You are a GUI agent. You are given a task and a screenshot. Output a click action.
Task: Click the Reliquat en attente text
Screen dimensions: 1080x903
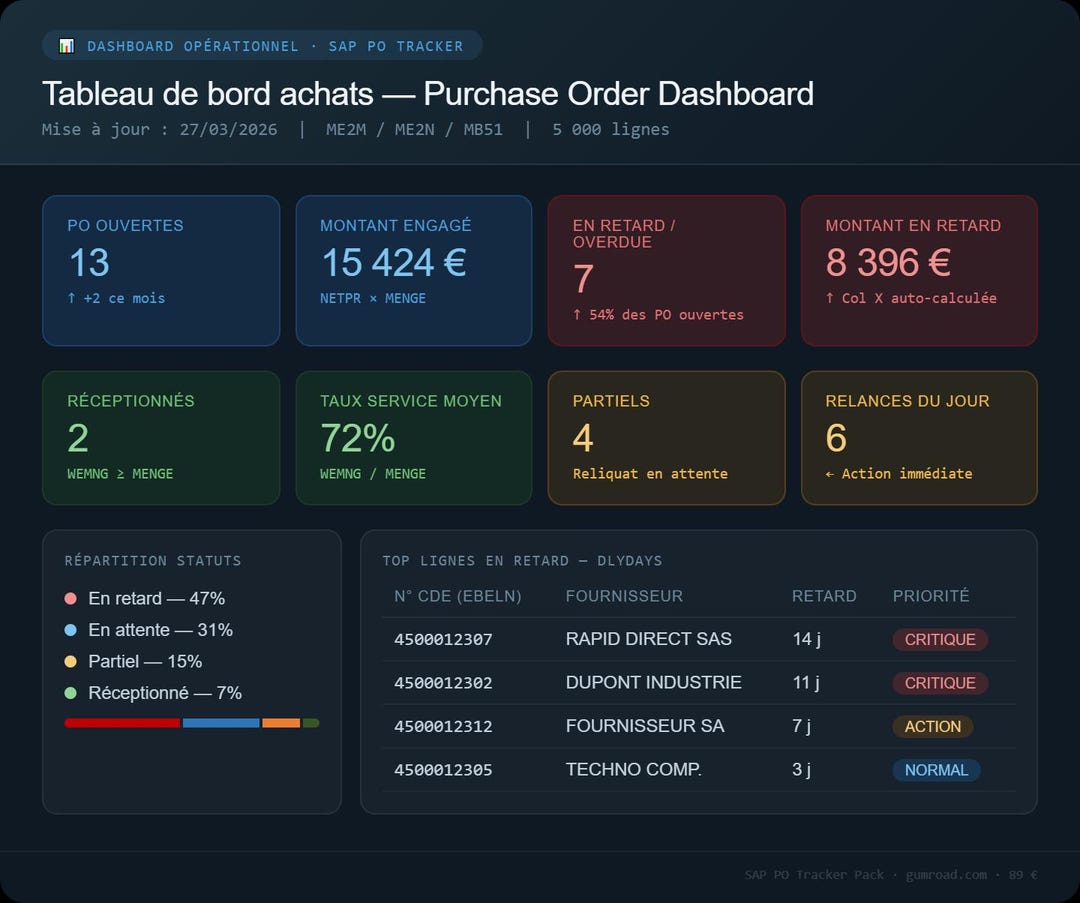pos(650,474)
